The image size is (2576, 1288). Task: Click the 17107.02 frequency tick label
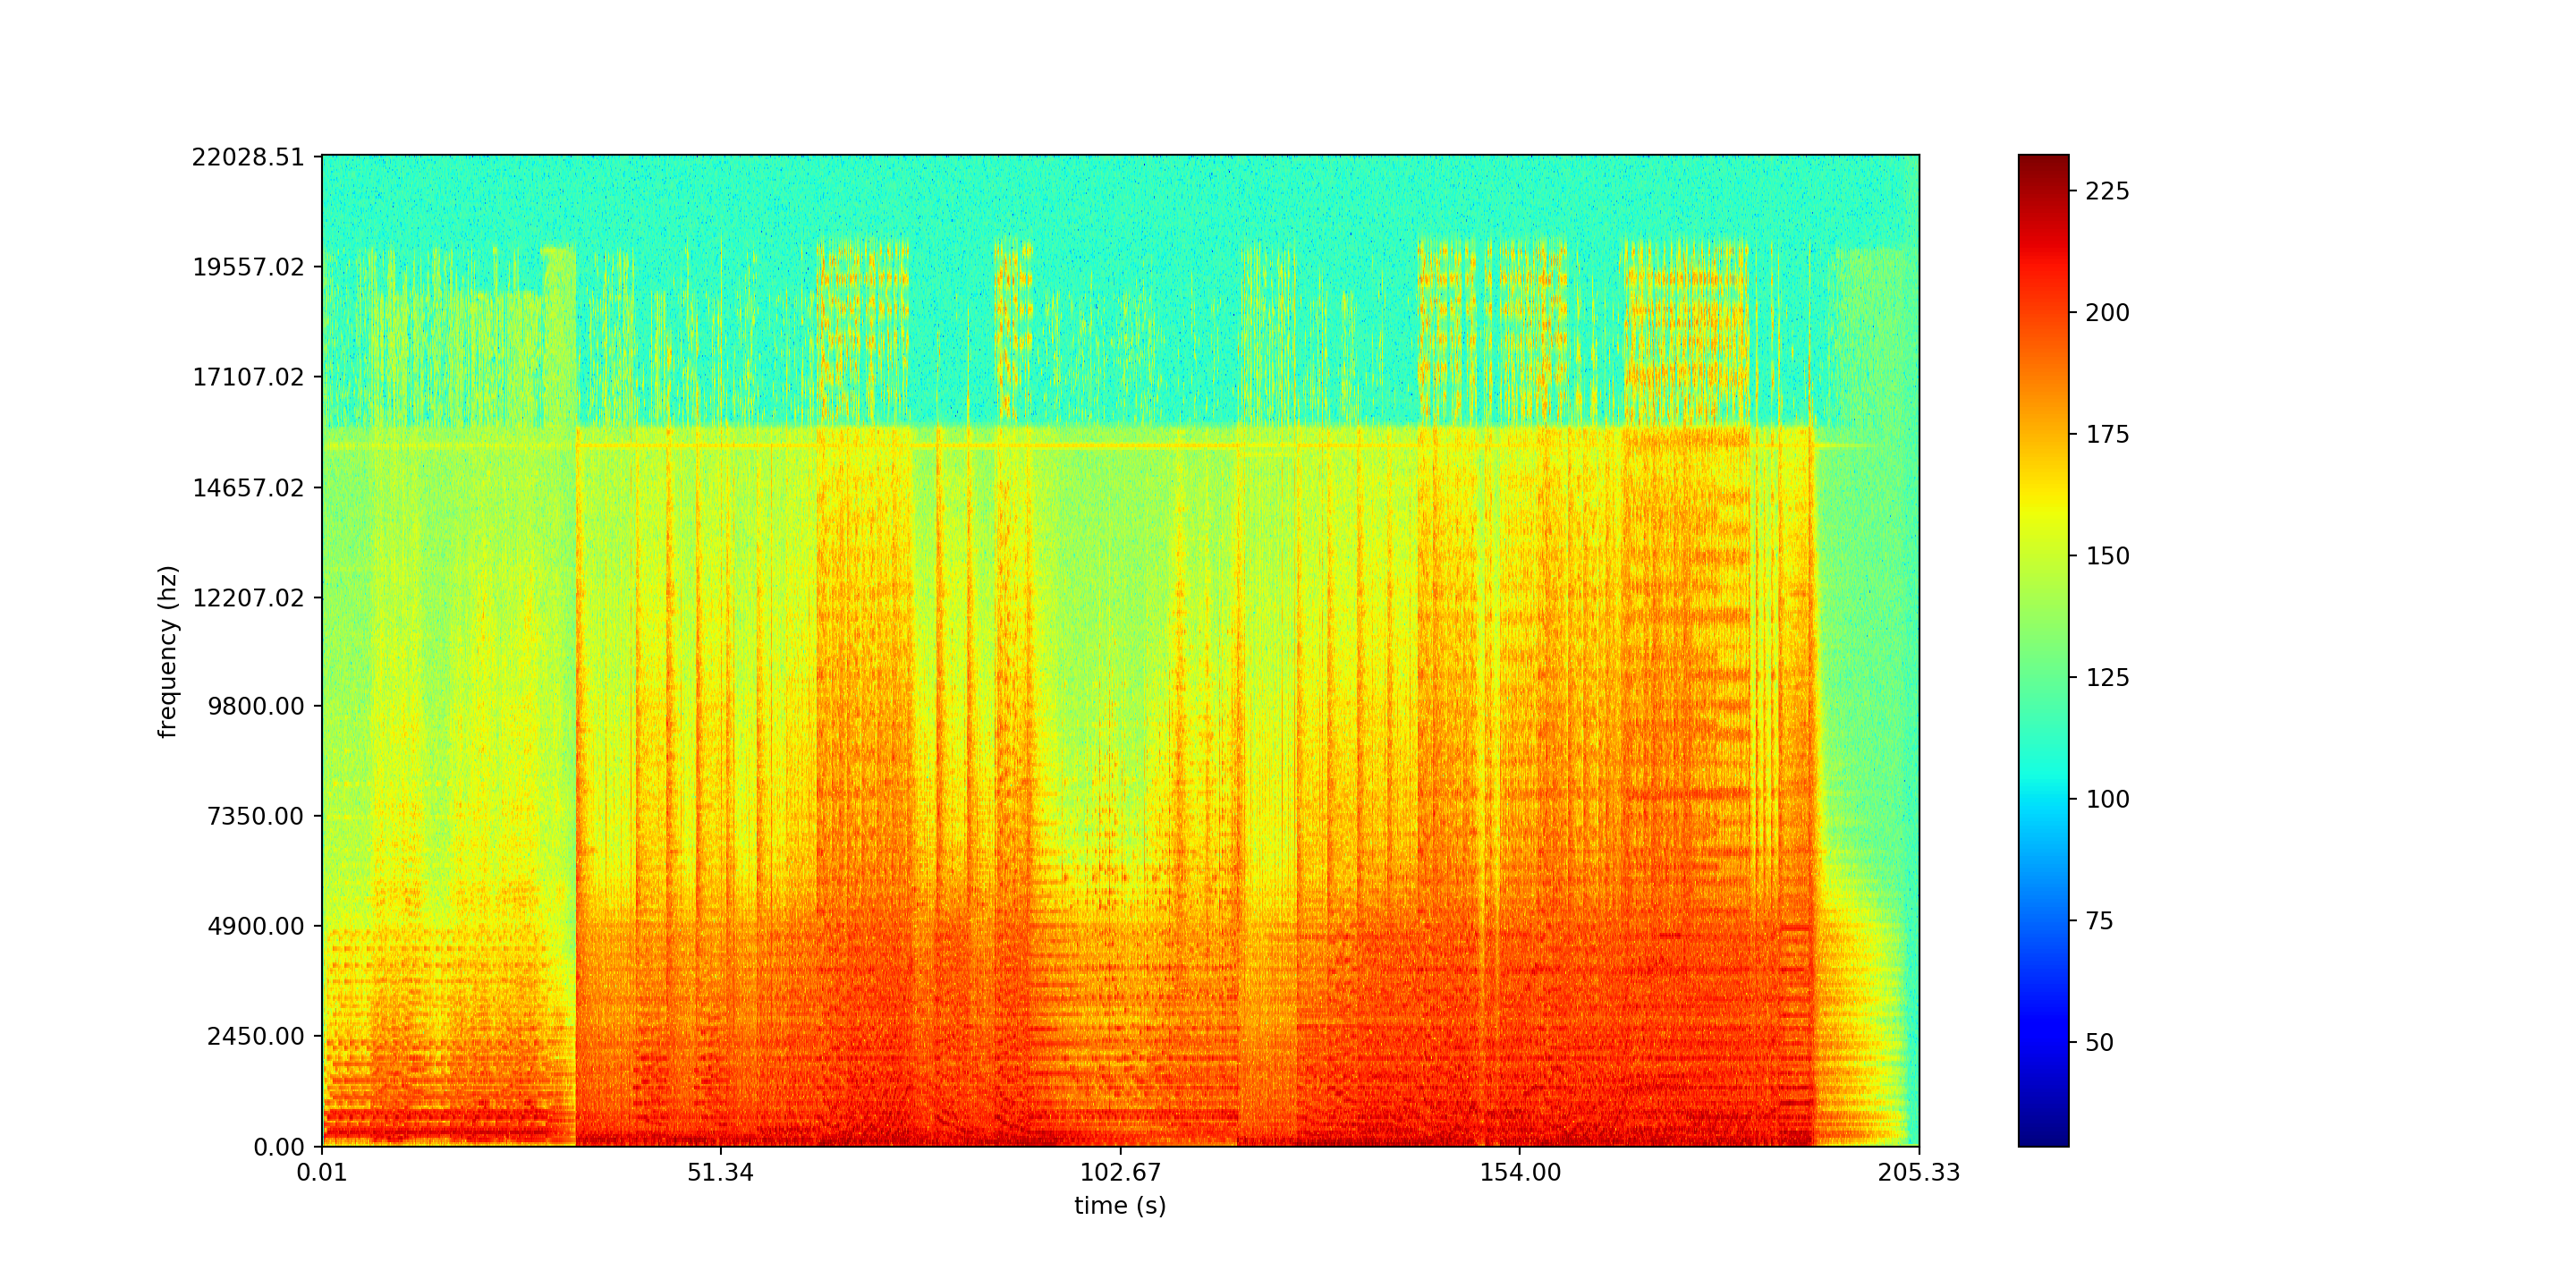tap(247, 377)
